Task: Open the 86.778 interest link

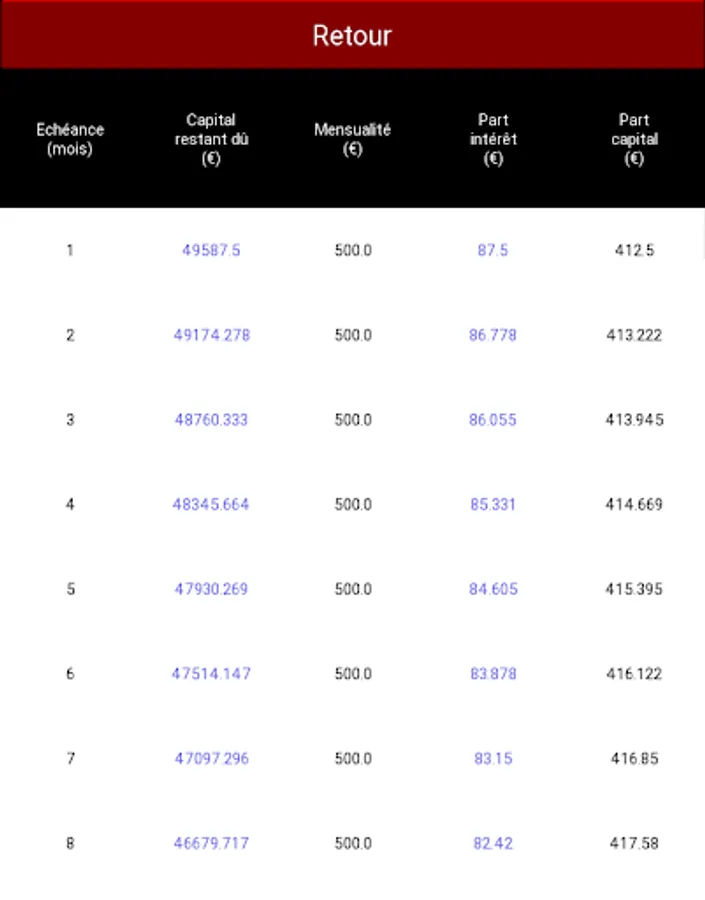Action: point(493,335)
